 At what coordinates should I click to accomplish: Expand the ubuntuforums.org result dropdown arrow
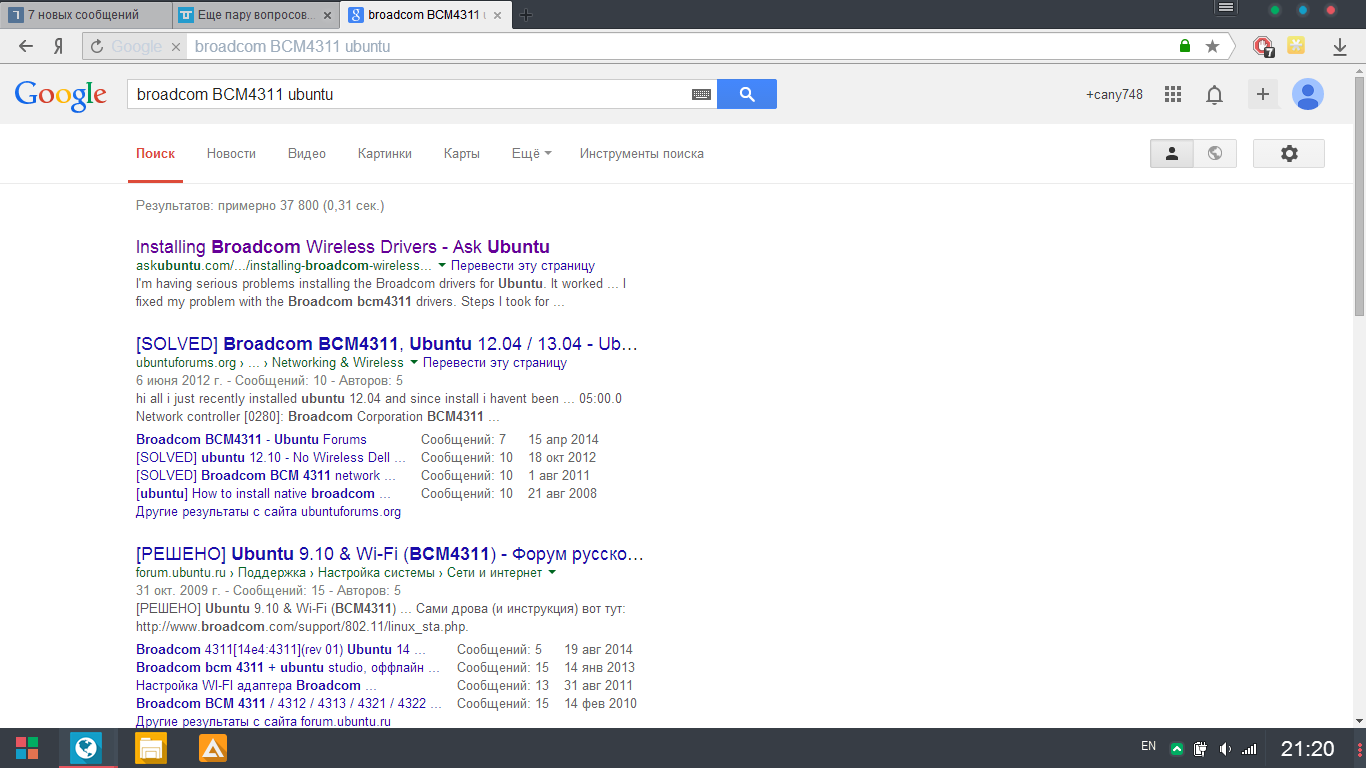click(414, 363)
